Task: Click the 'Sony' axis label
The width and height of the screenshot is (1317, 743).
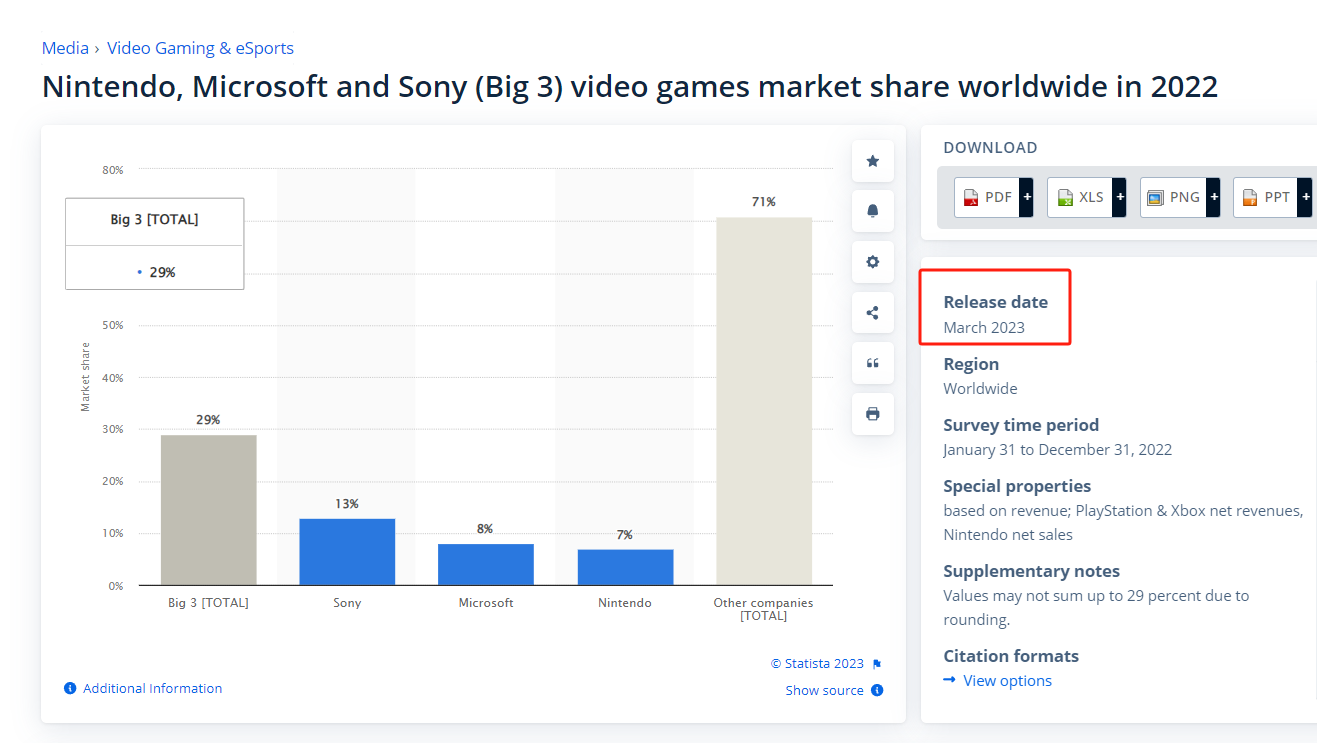Action: 347,603
